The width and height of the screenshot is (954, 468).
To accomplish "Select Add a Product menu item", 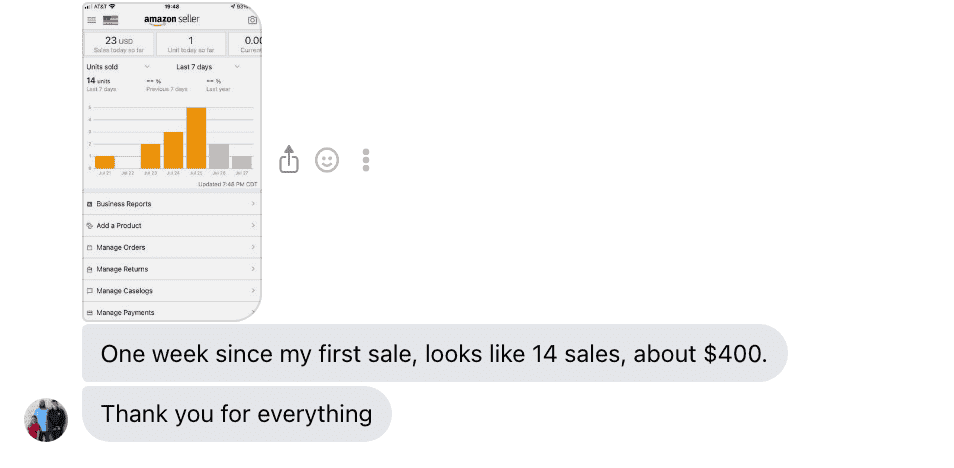I will [x=170, y=225].
